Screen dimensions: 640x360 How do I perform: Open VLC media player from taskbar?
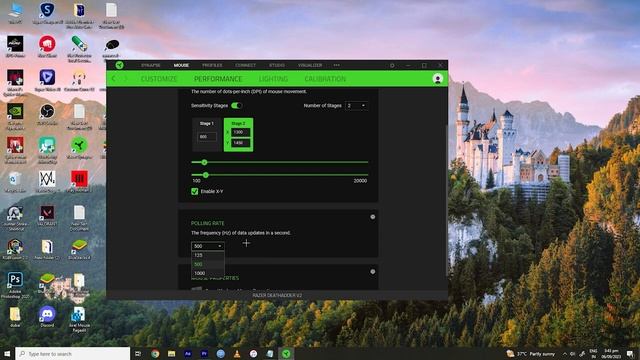(x=237, y=353)
